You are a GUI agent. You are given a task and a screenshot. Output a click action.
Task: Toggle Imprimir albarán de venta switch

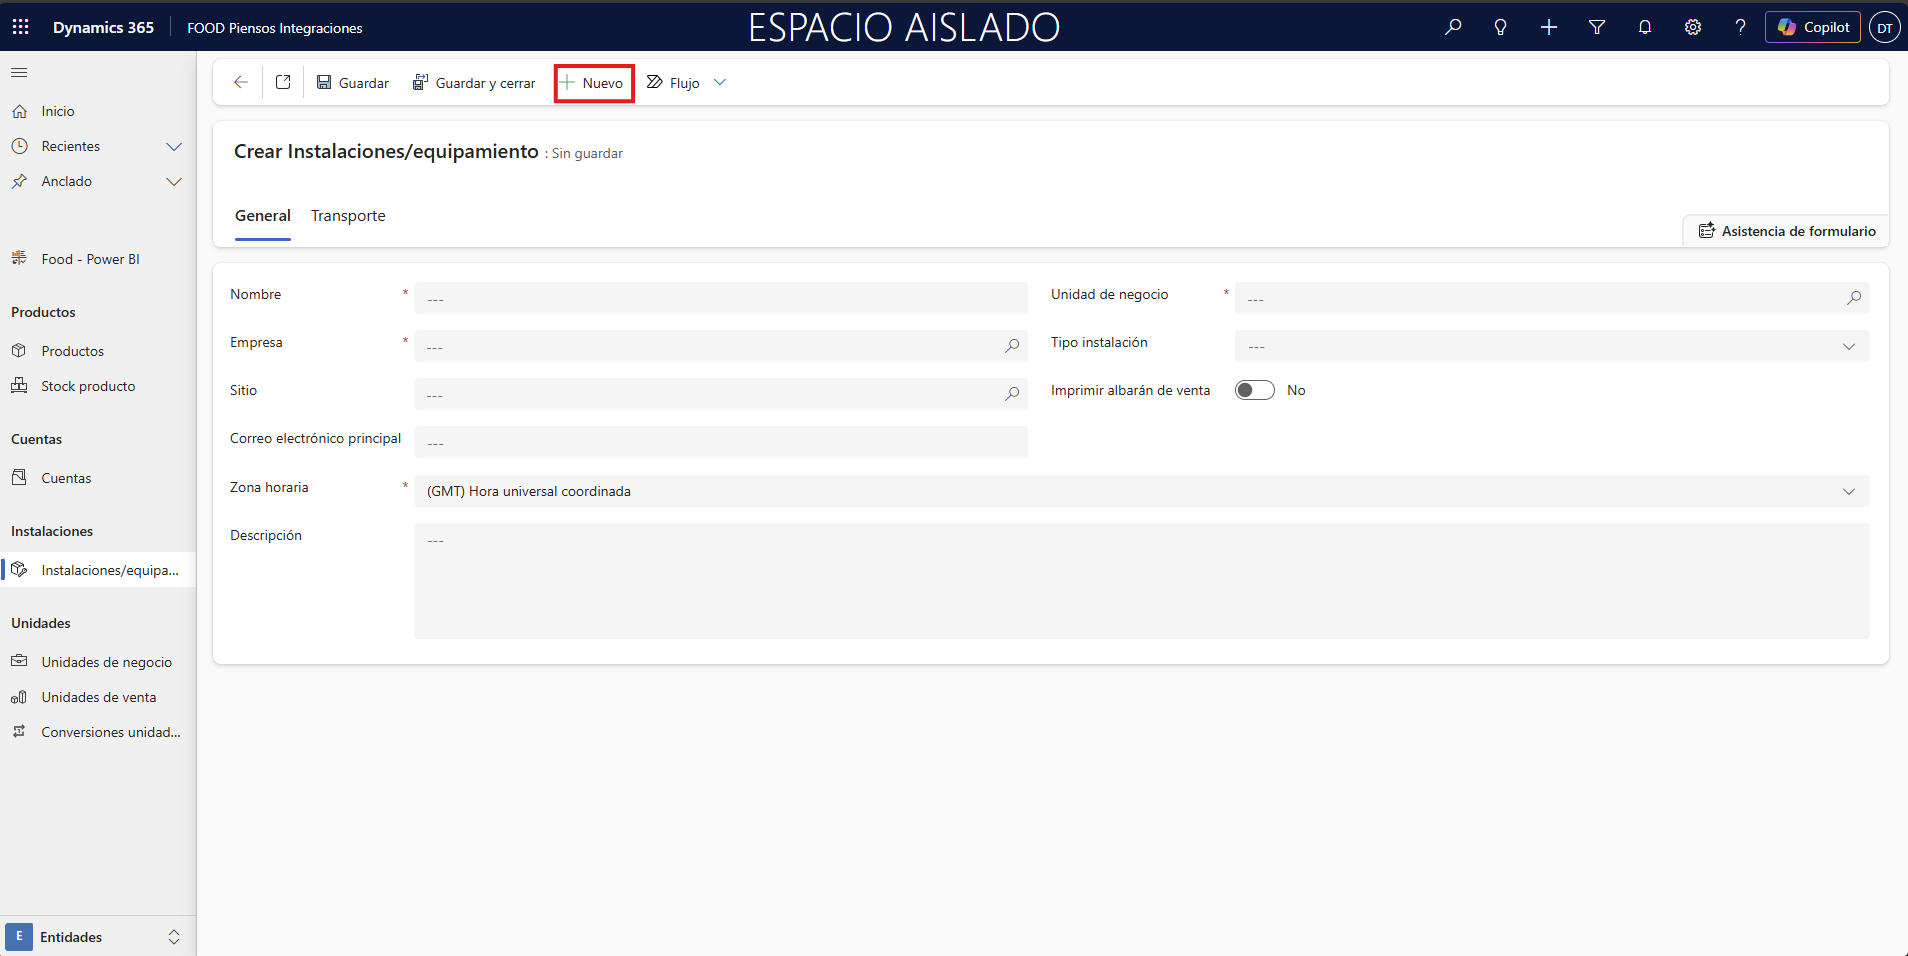point(1254,390)
